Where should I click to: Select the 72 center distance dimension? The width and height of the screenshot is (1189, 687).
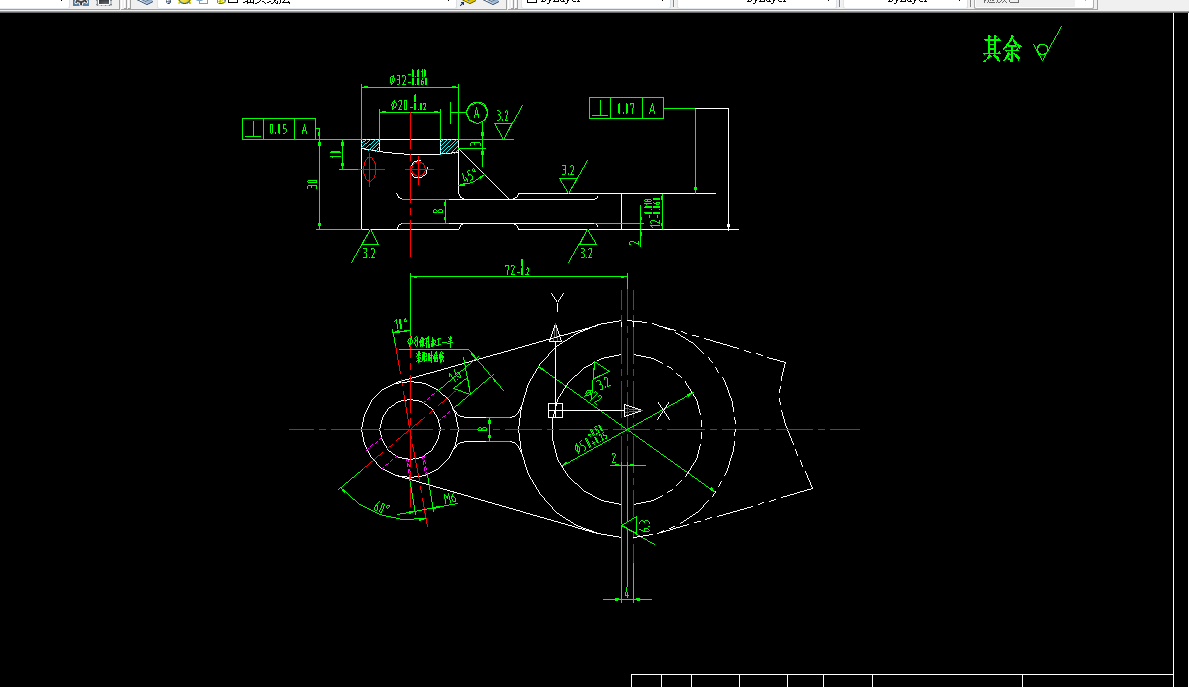(517, 269)
